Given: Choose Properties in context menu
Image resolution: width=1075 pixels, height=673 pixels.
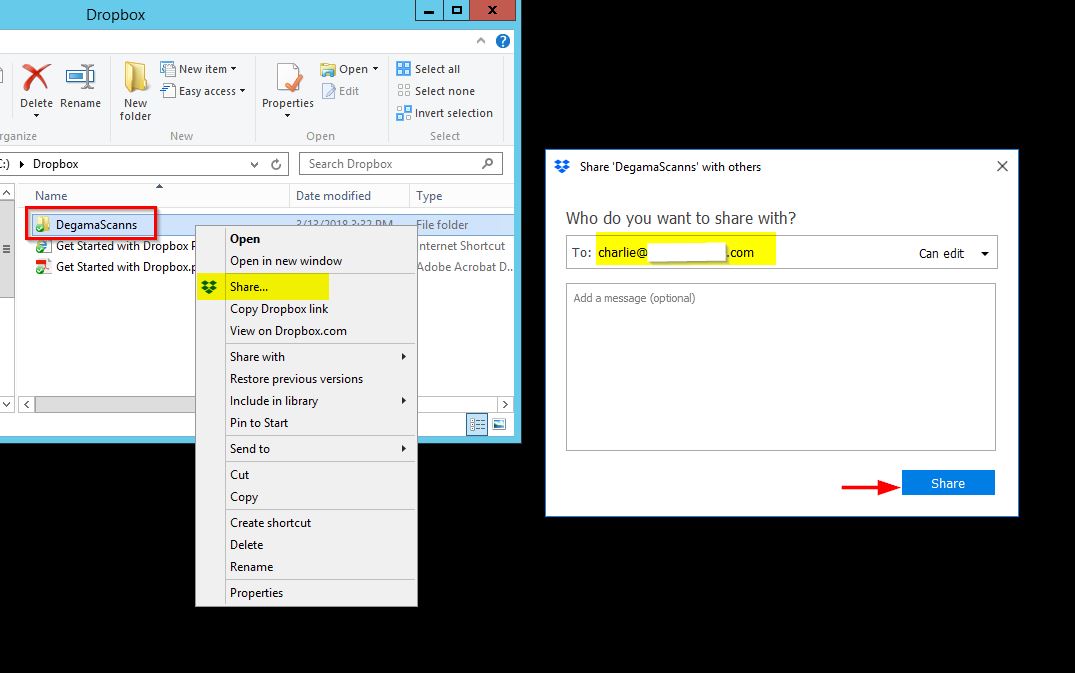Looking at the screenshot, I should (306, 592).
